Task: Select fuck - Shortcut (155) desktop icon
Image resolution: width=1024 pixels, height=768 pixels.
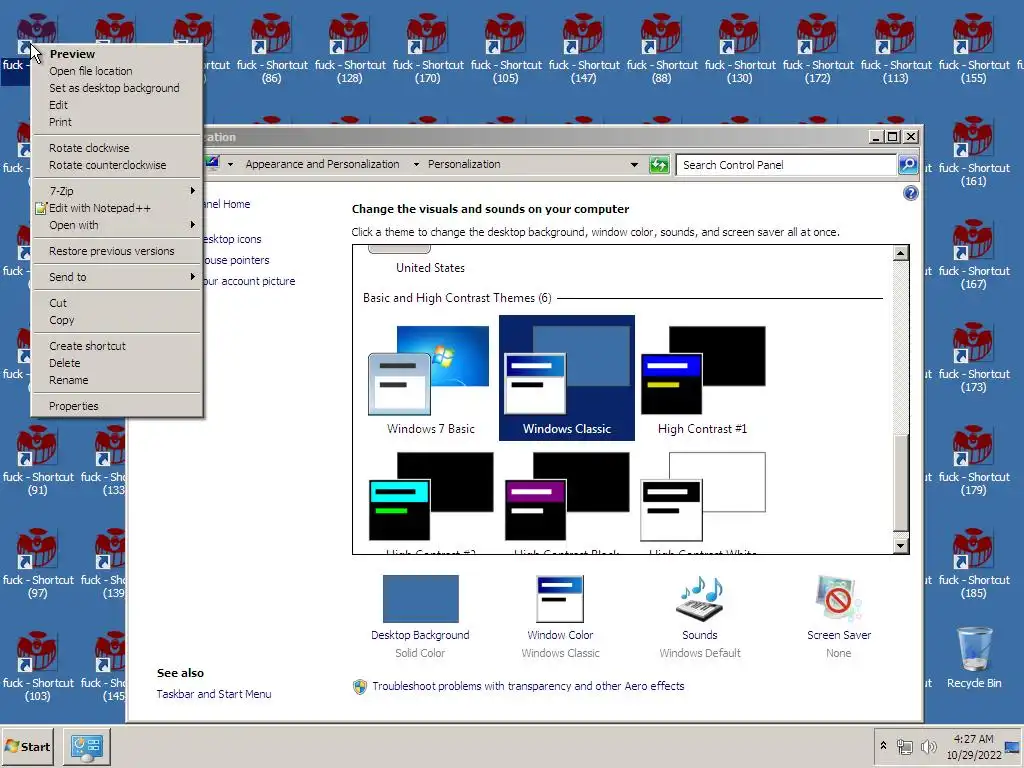Action: coord(974,50)
